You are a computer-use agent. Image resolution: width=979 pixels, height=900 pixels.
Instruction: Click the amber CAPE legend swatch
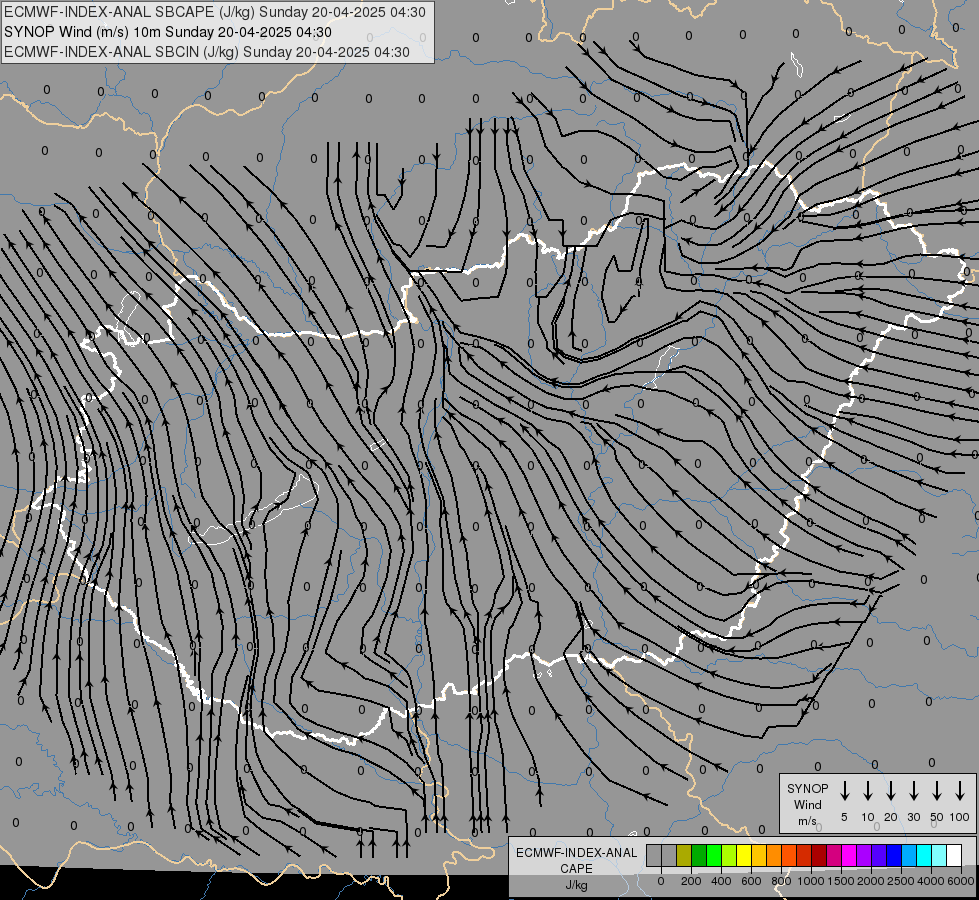coord(759,855)
